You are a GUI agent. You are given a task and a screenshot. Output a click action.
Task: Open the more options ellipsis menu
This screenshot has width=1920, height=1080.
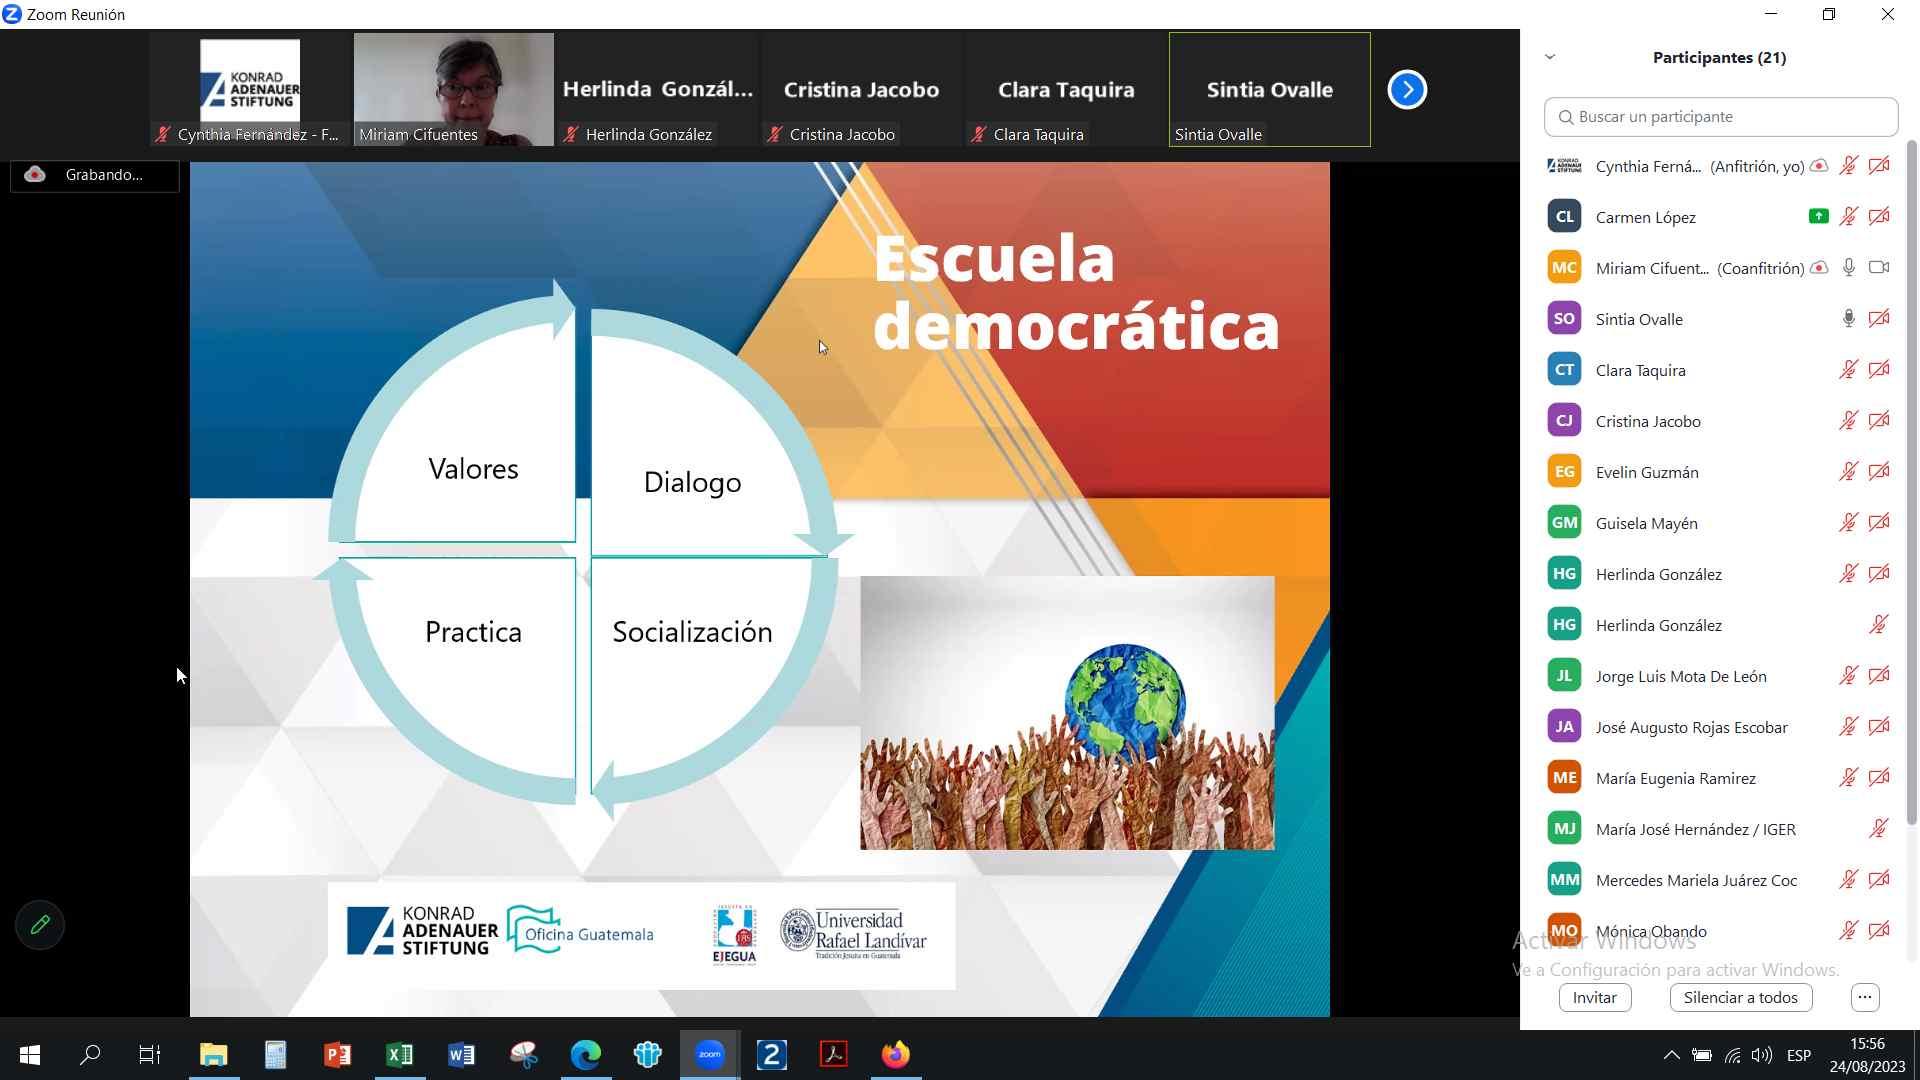(x=1865, y=997)
